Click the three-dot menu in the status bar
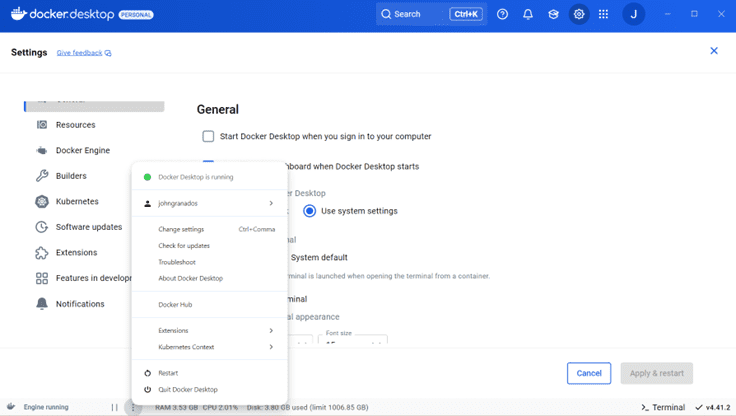Screen dimensions: 736x416 (133, 407)
